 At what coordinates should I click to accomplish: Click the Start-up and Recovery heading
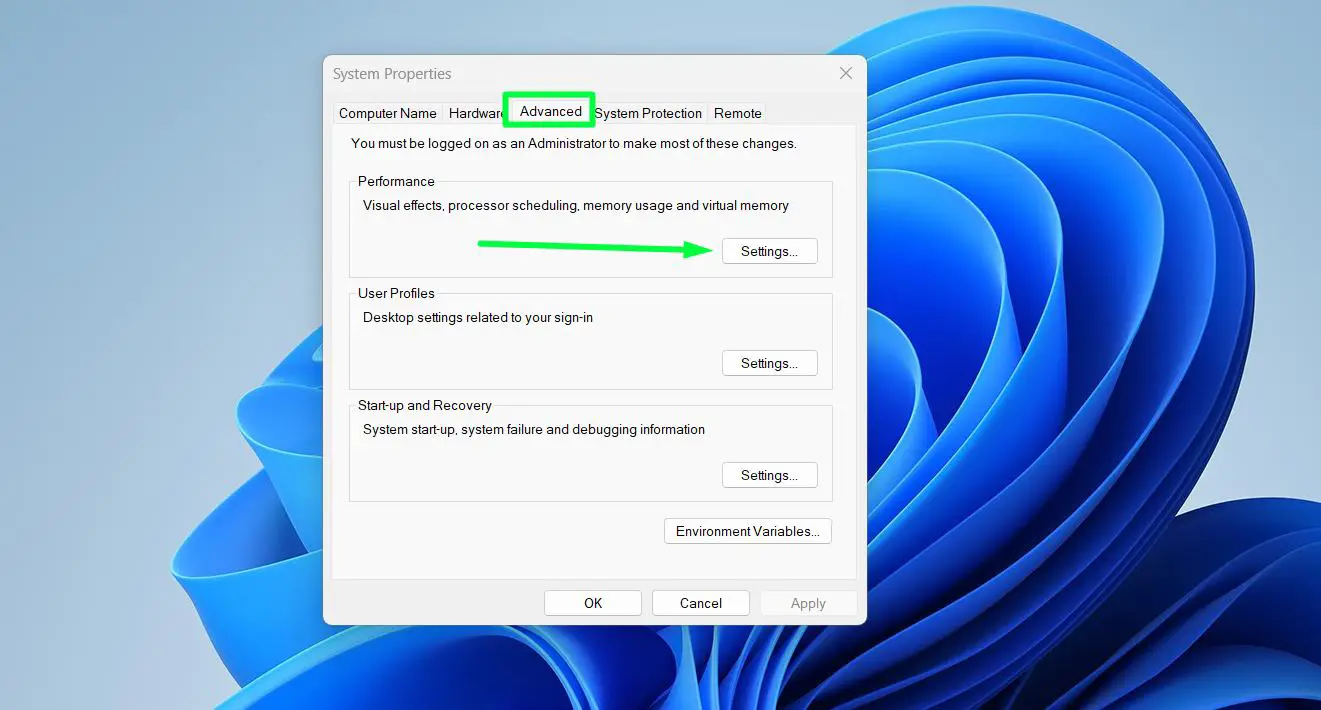(424, 405)
